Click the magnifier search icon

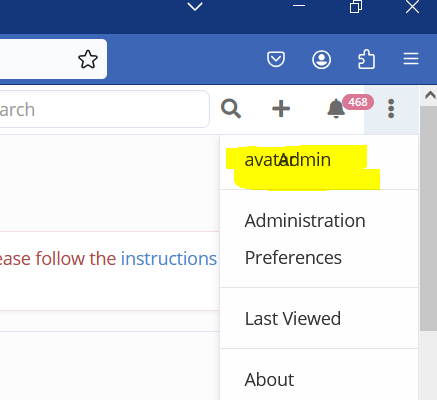click(x=231, y=109)
